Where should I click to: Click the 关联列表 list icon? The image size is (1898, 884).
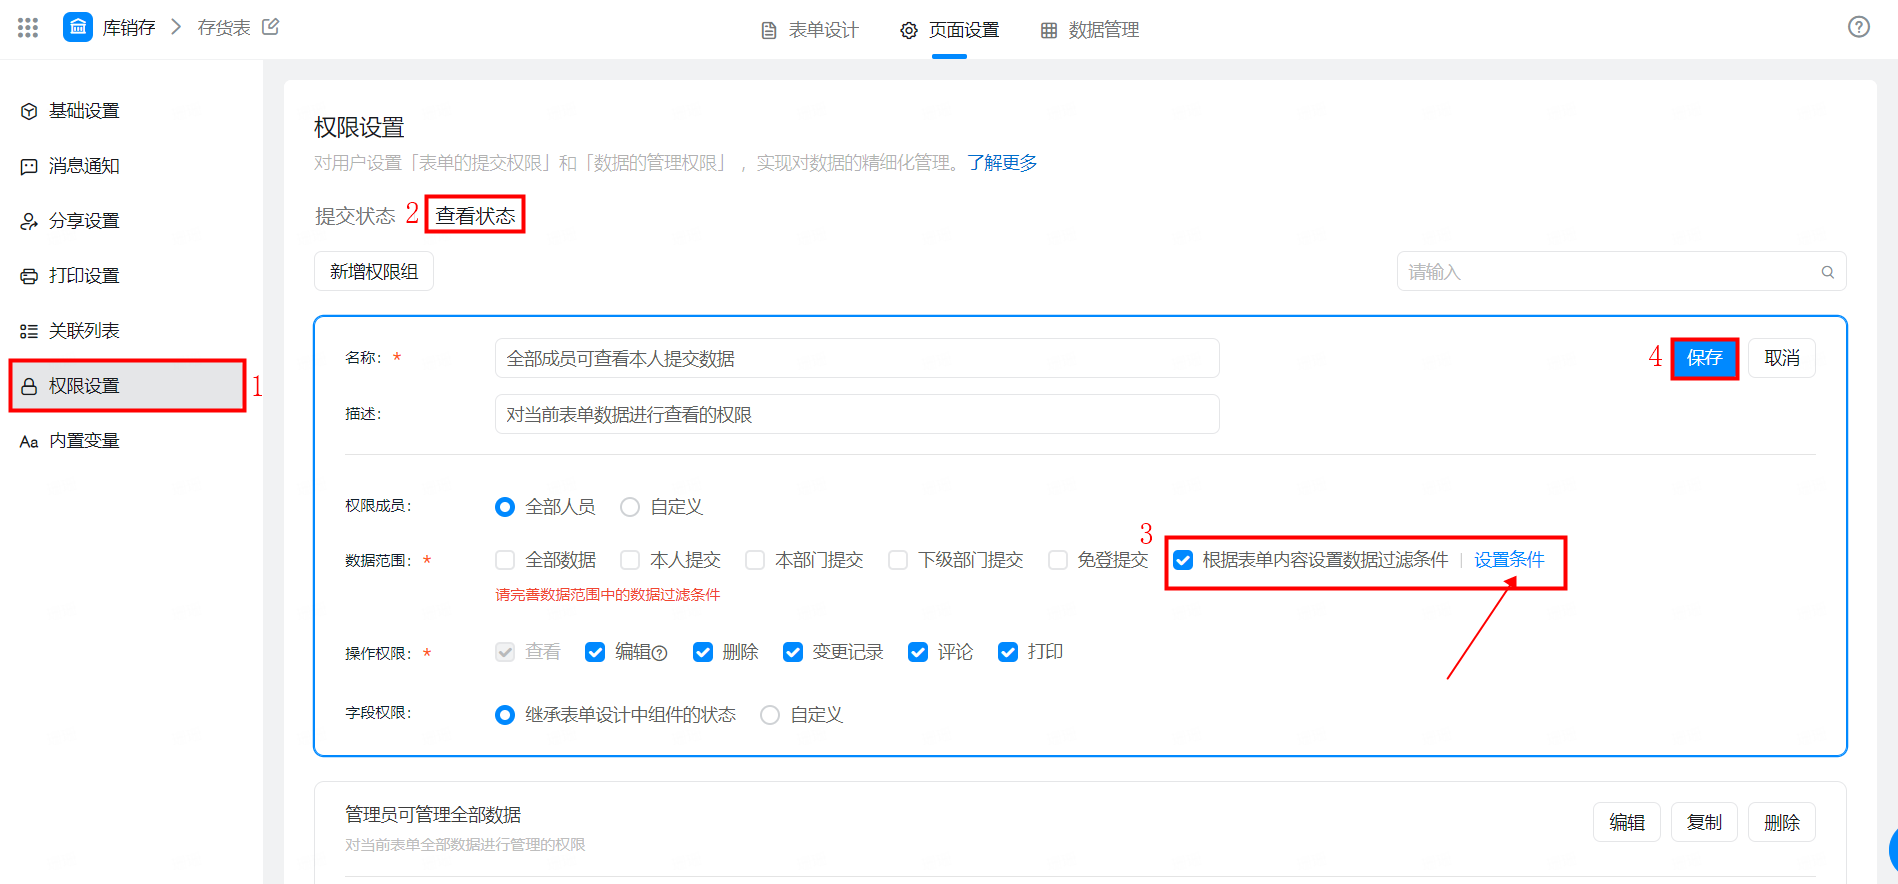(x=29, y=331)
